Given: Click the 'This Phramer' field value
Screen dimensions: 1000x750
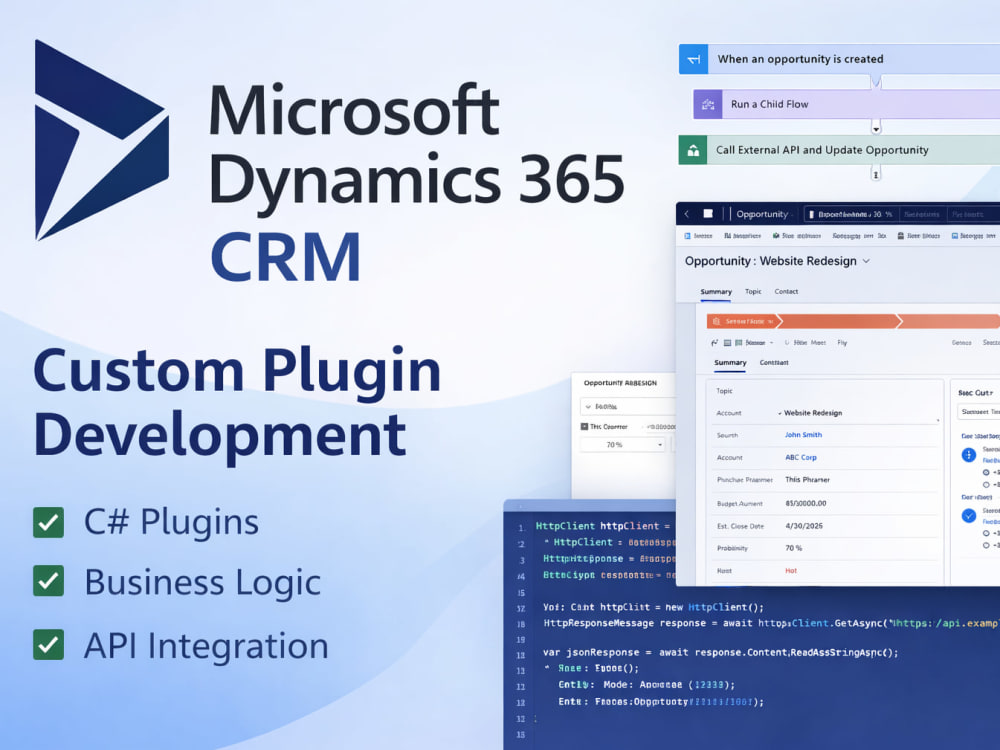Looking at the screenshot, I should click(807, 480).
